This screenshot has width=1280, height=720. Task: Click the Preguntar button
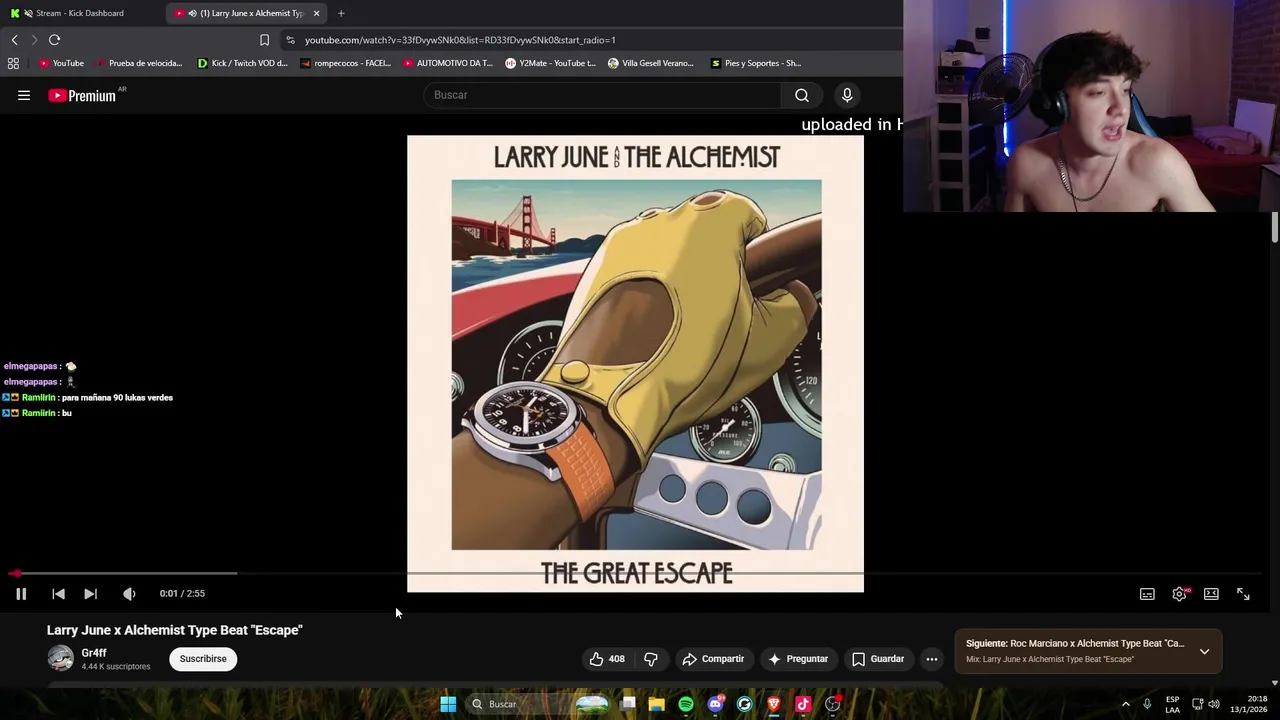click(x=798, y=659)
